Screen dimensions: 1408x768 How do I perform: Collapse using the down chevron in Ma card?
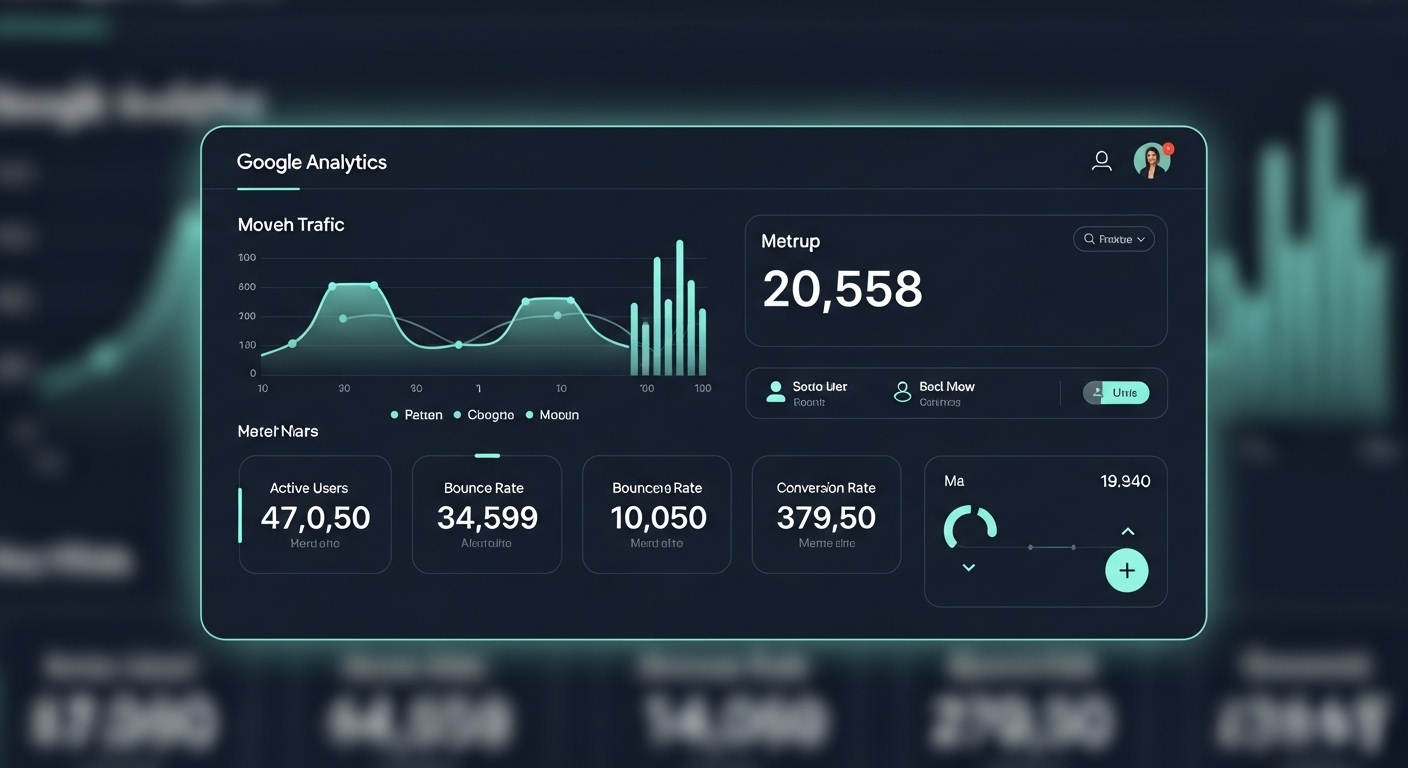coord(968,568)
